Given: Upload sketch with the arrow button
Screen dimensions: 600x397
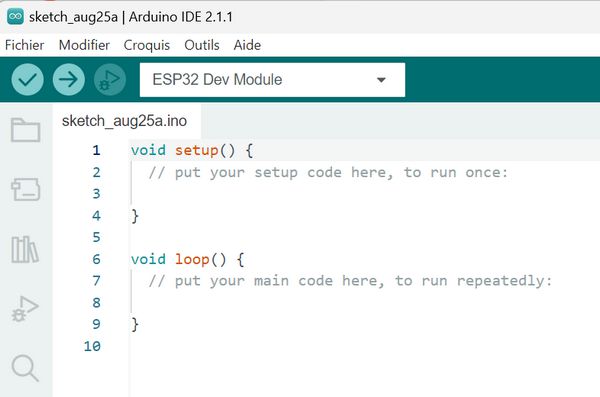Looking at the screenshot, I should tap(68, 80).
